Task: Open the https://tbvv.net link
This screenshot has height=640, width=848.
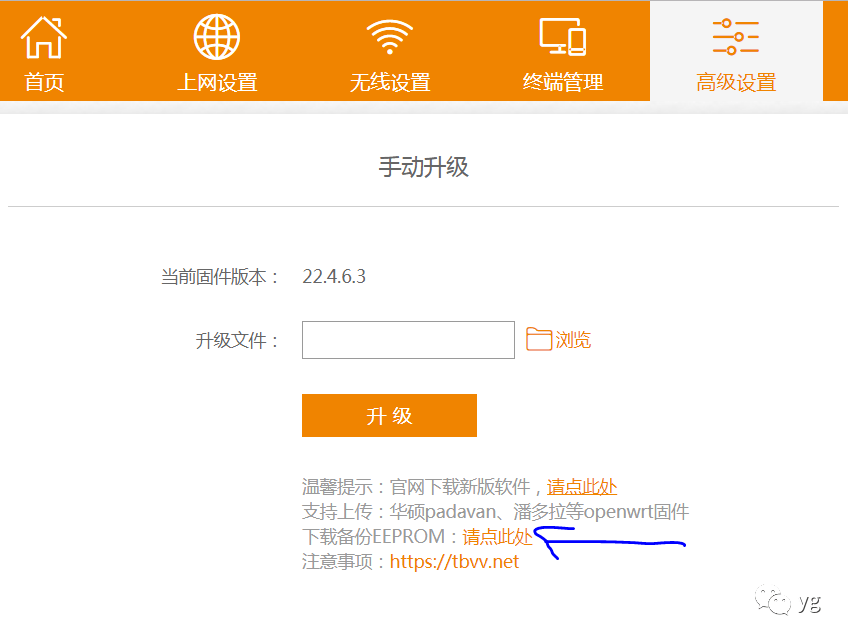Action: pos(454,562)
